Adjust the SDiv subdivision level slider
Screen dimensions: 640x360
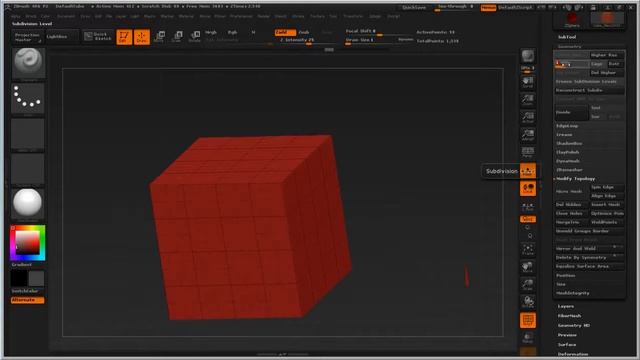(572, 64)
